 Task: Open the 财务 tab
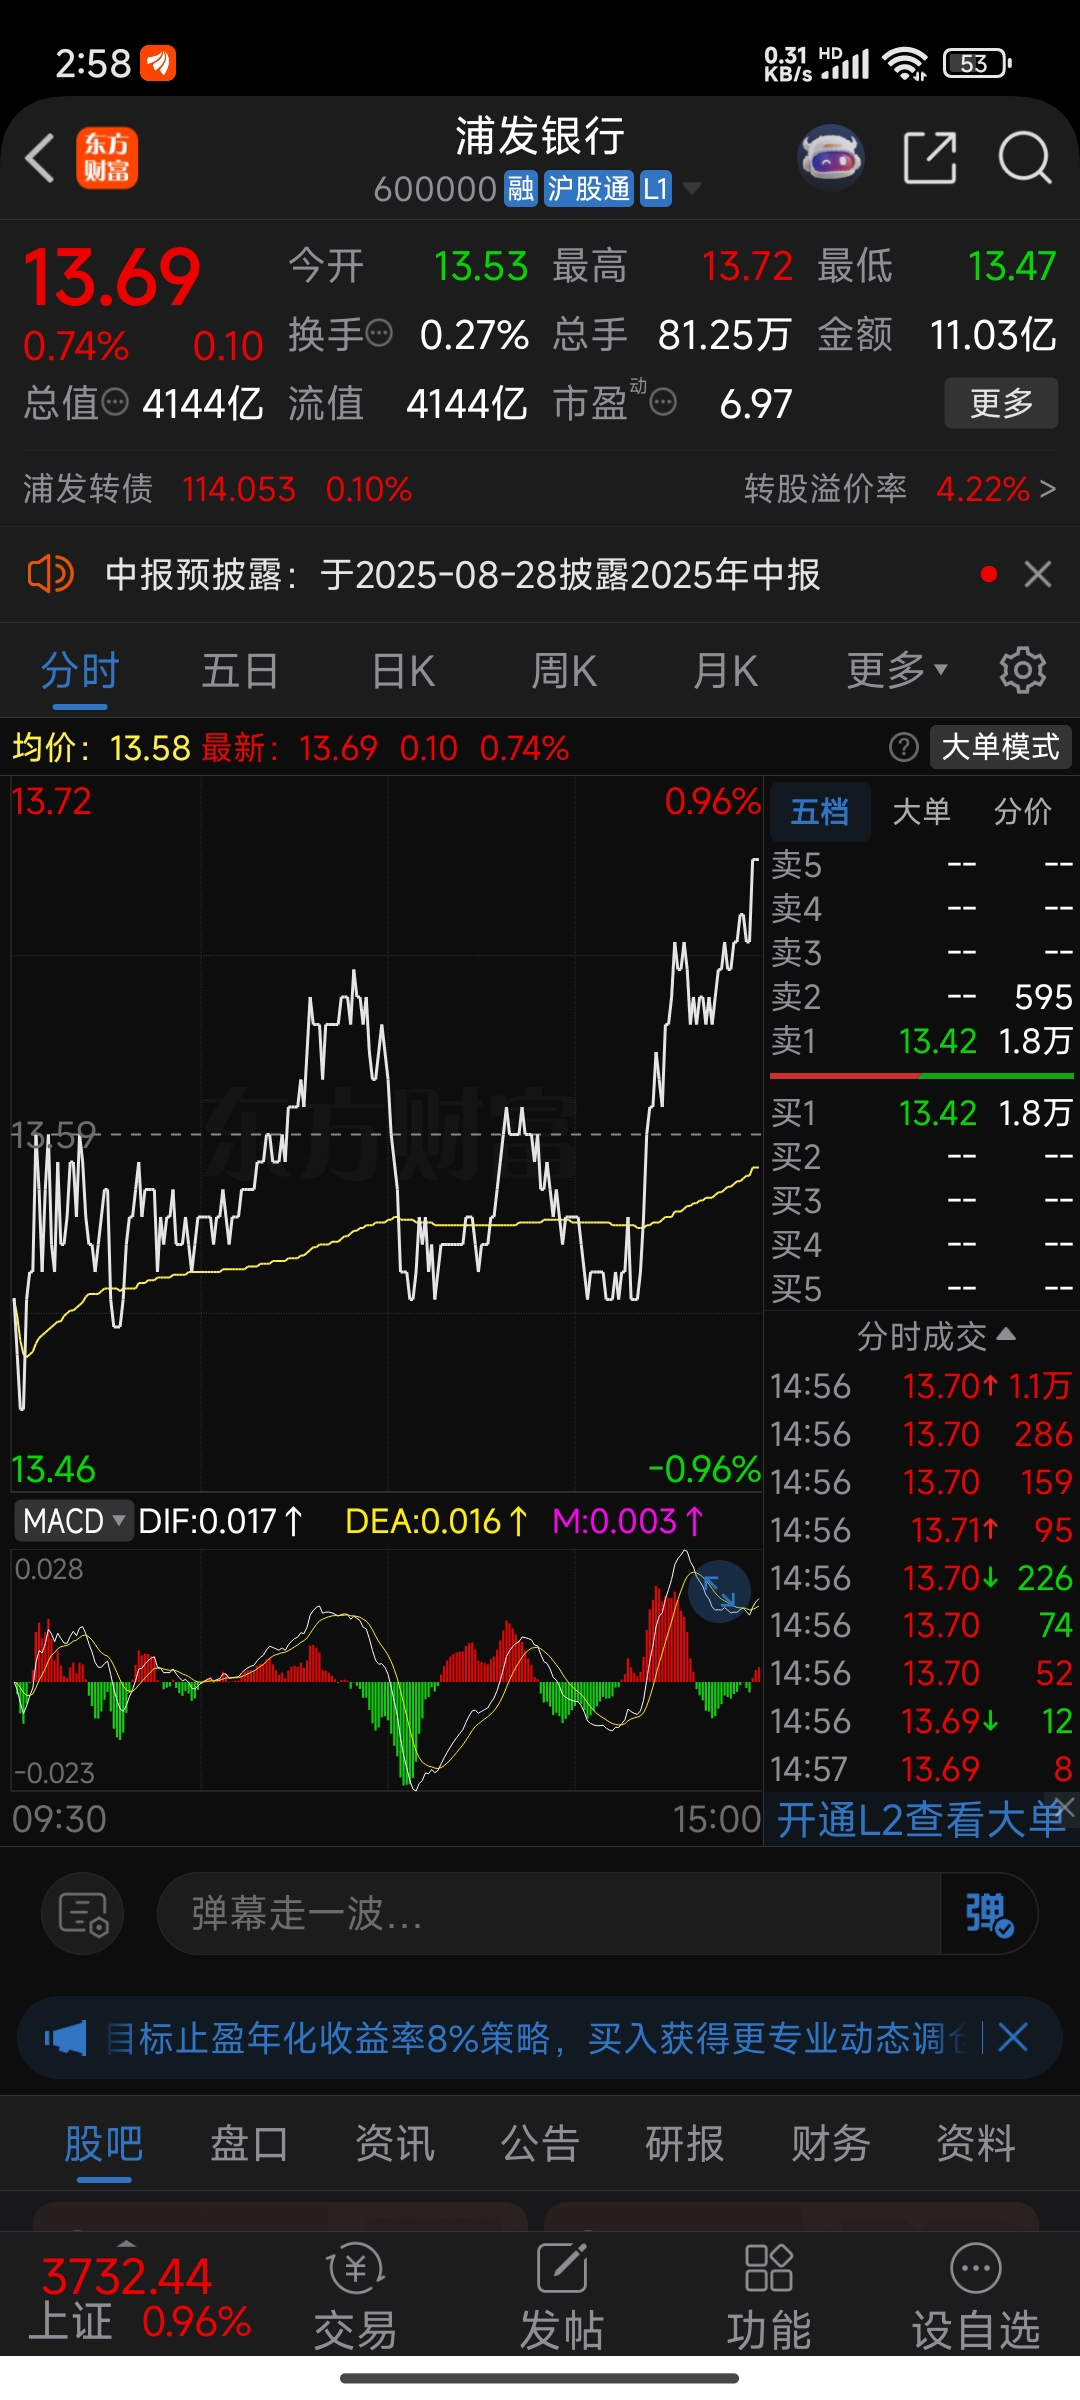pyautogui.click(x=831, y=2143)
